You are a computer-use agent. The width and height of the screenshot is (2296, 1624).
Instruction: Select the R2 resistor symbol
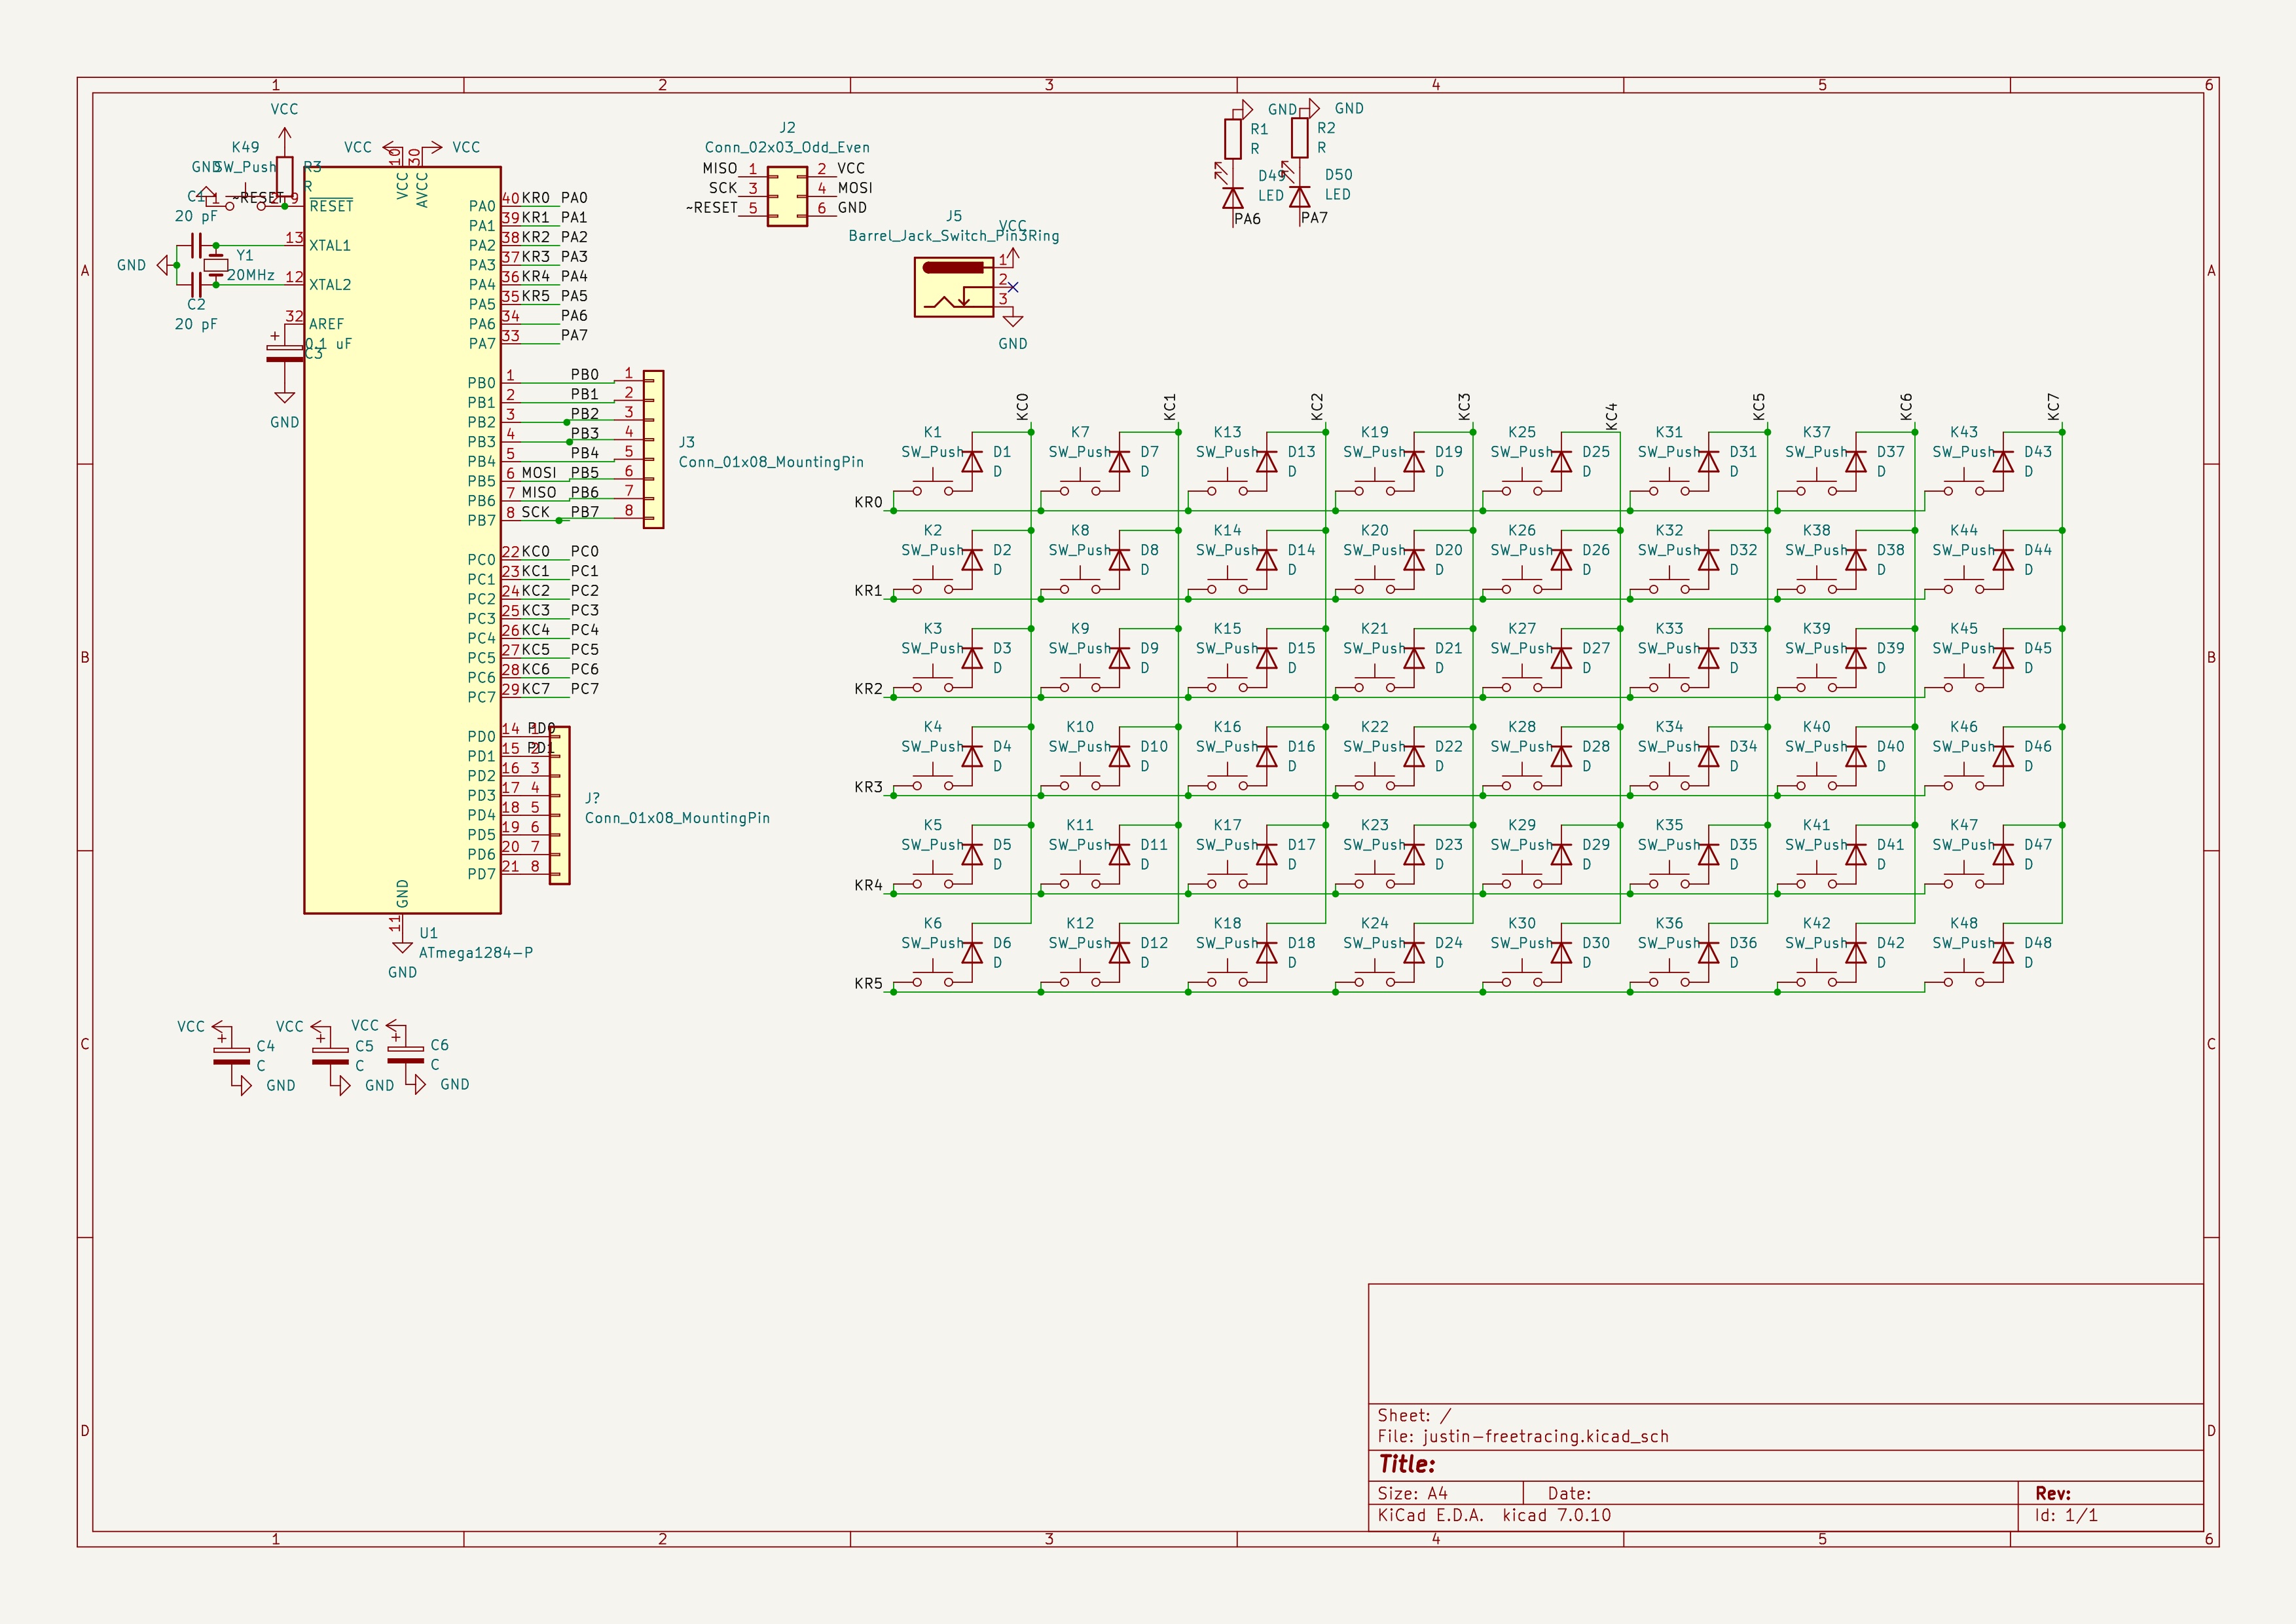point(1299,138)
